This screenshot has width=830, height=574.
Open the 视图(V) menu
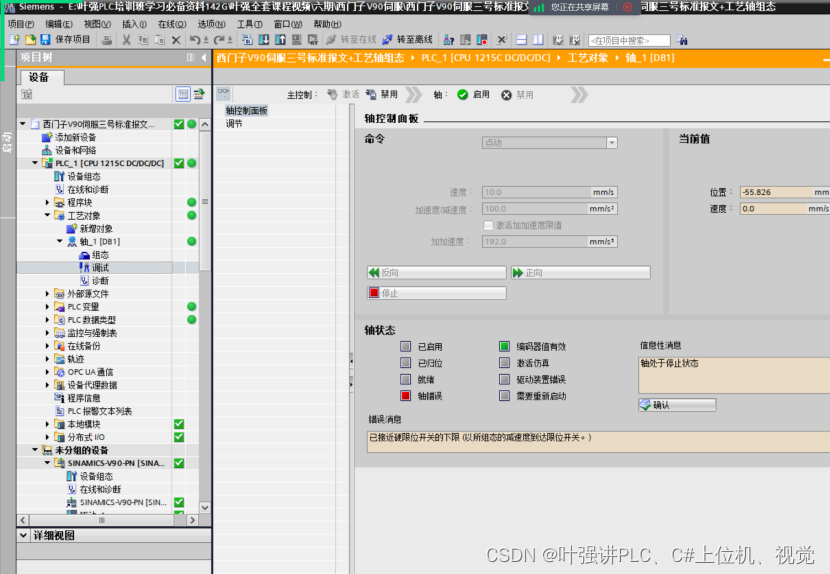pyautogui.click(x=97, y=24)
